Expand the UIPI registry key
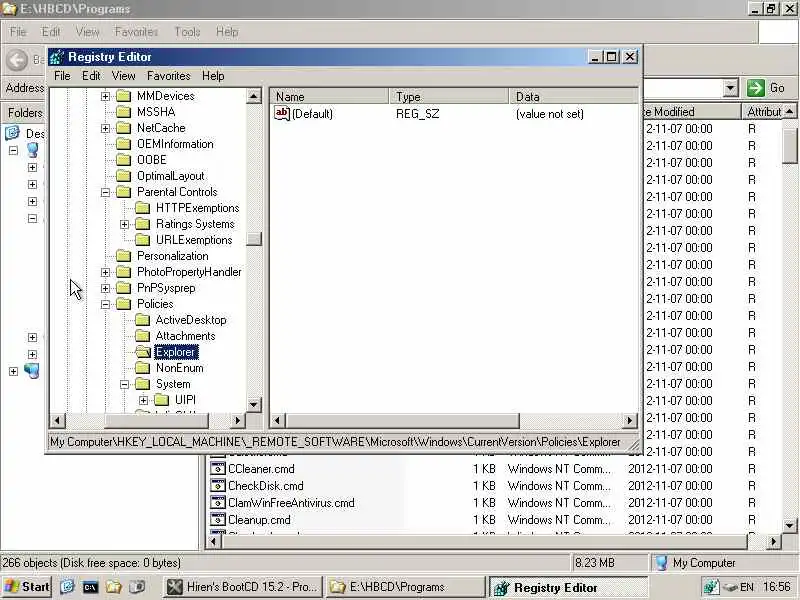 tap(144, 401)
